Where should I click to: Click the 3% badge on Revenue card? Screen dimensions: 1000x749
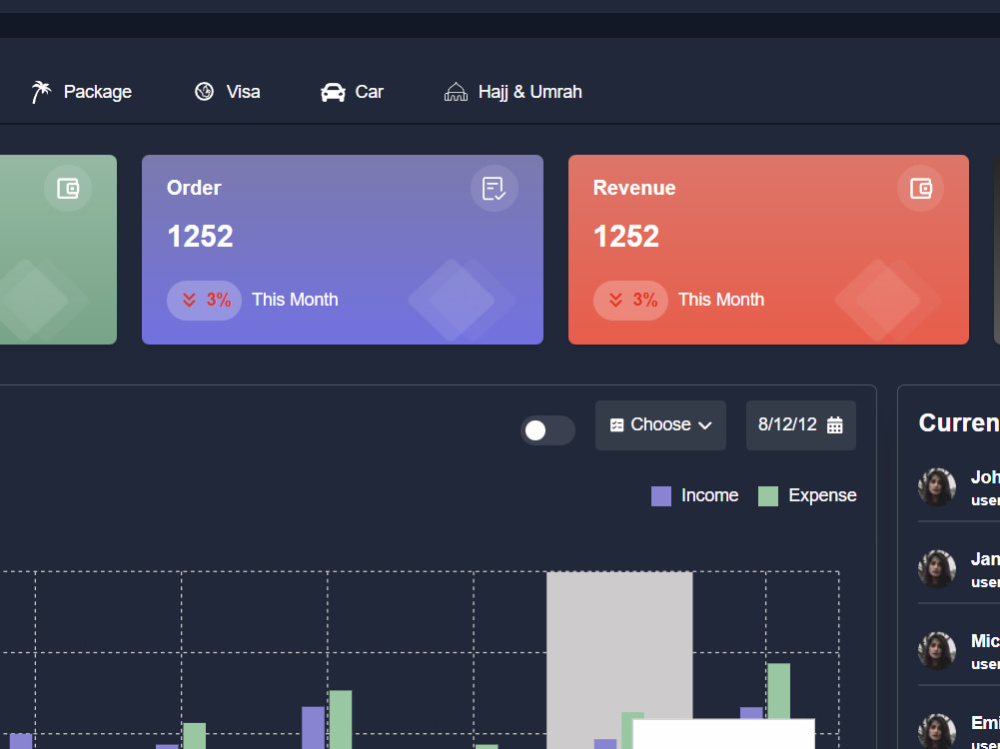(631, 300)
